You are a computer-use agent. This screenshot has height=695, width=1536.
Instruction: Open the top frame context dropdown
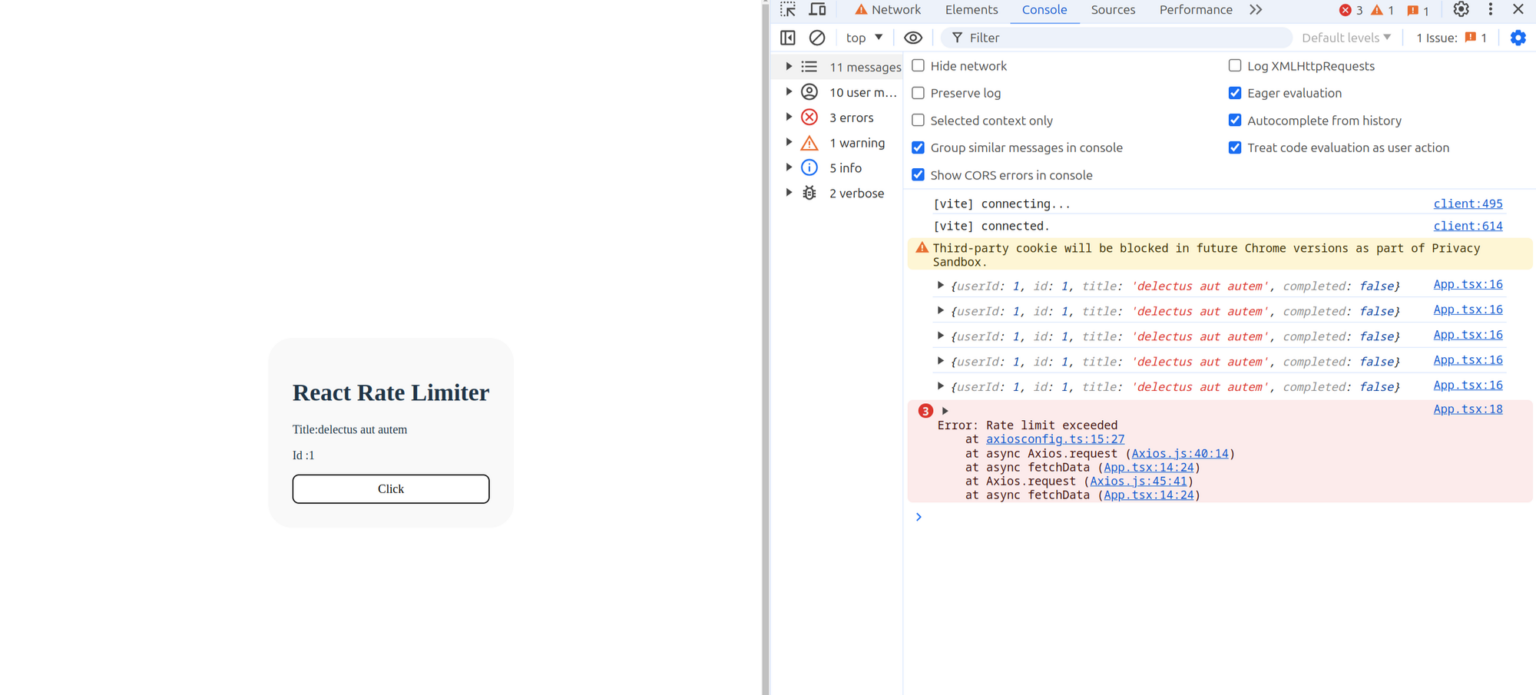863,37
